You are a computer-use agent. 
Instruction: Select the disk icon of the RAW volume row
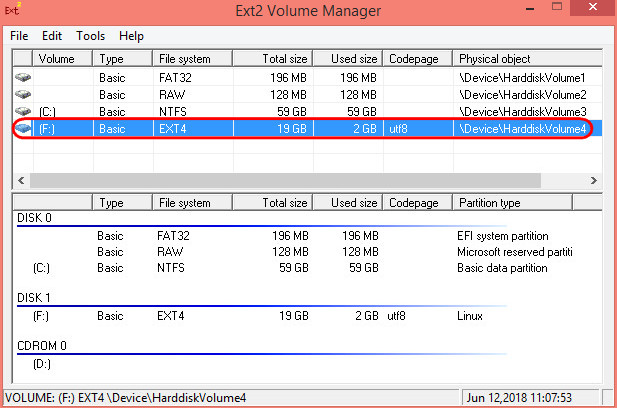pyautogui.click(x=23, y=94)
